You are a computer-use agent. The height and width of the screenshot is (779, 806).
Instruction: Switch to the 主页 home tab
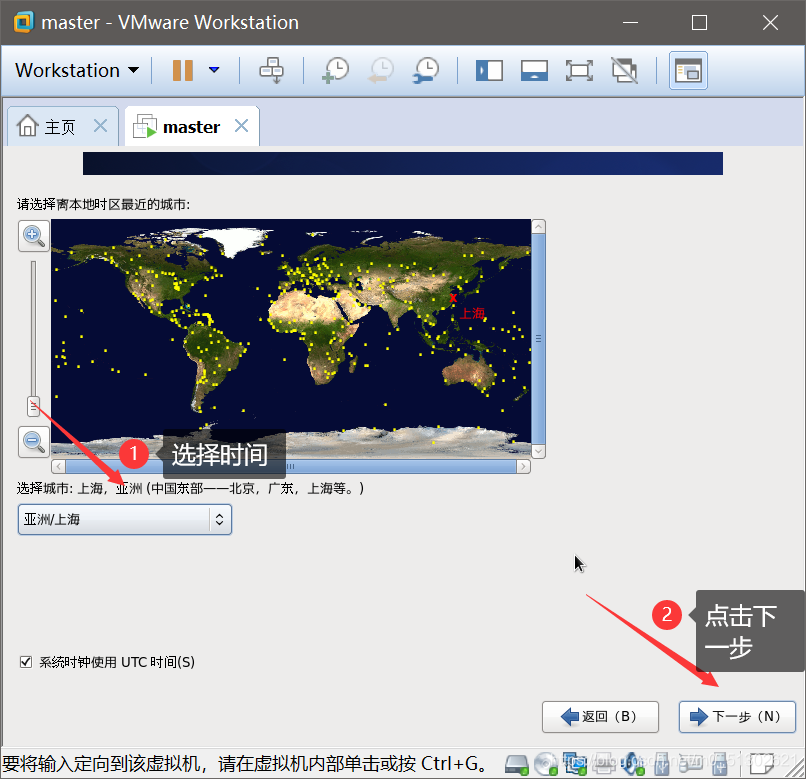click(62, 126)
